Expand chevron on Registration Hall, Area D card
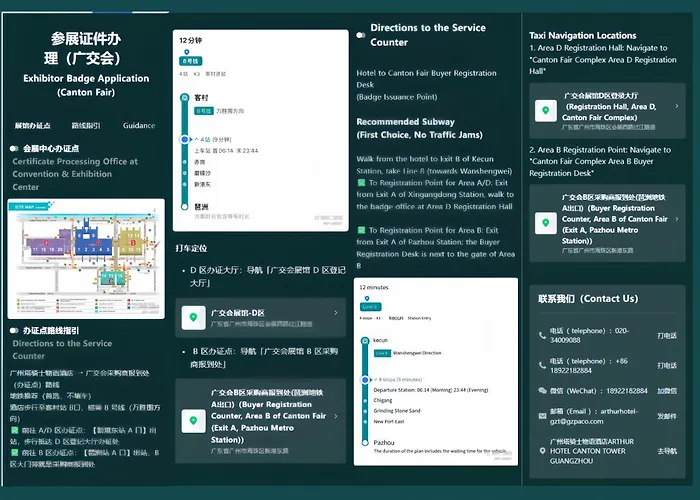 [x=677, y=106]
